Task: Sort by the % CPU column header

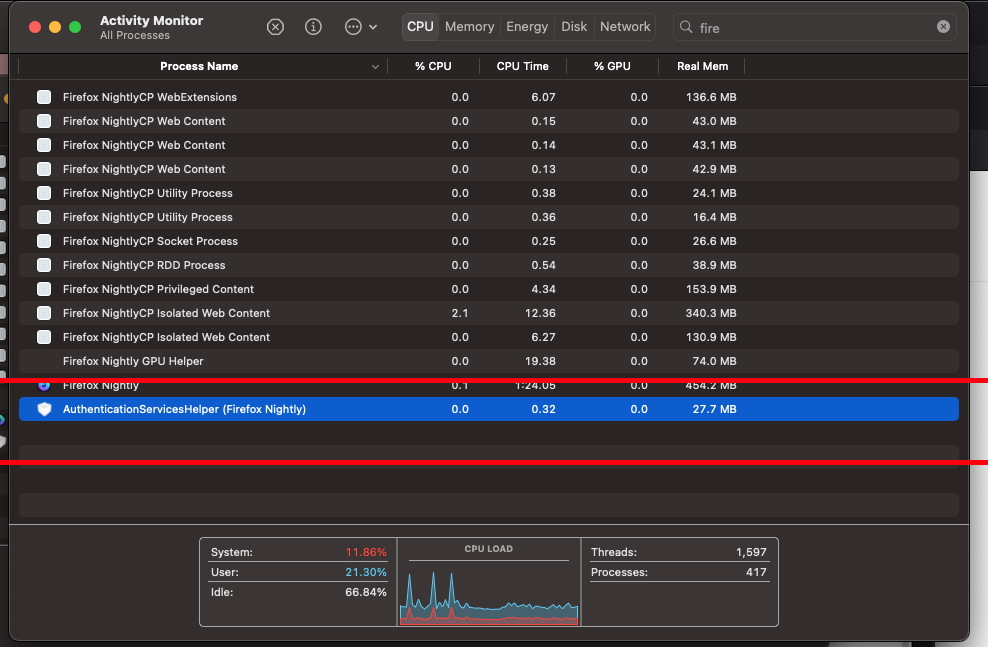Action: [x=433, y=66]
